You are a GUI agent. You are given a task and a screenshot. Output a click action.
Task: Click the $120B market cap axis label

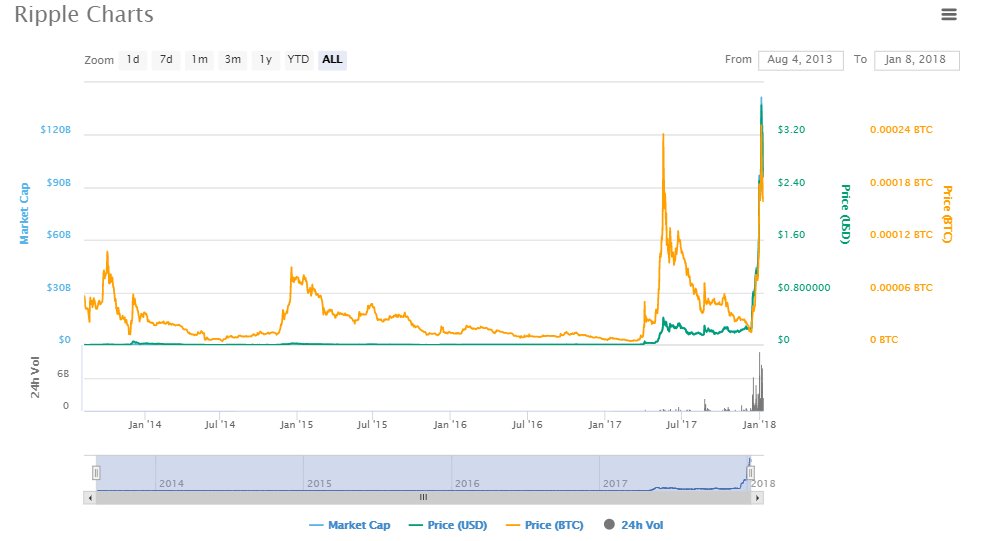tap(56, 130)
